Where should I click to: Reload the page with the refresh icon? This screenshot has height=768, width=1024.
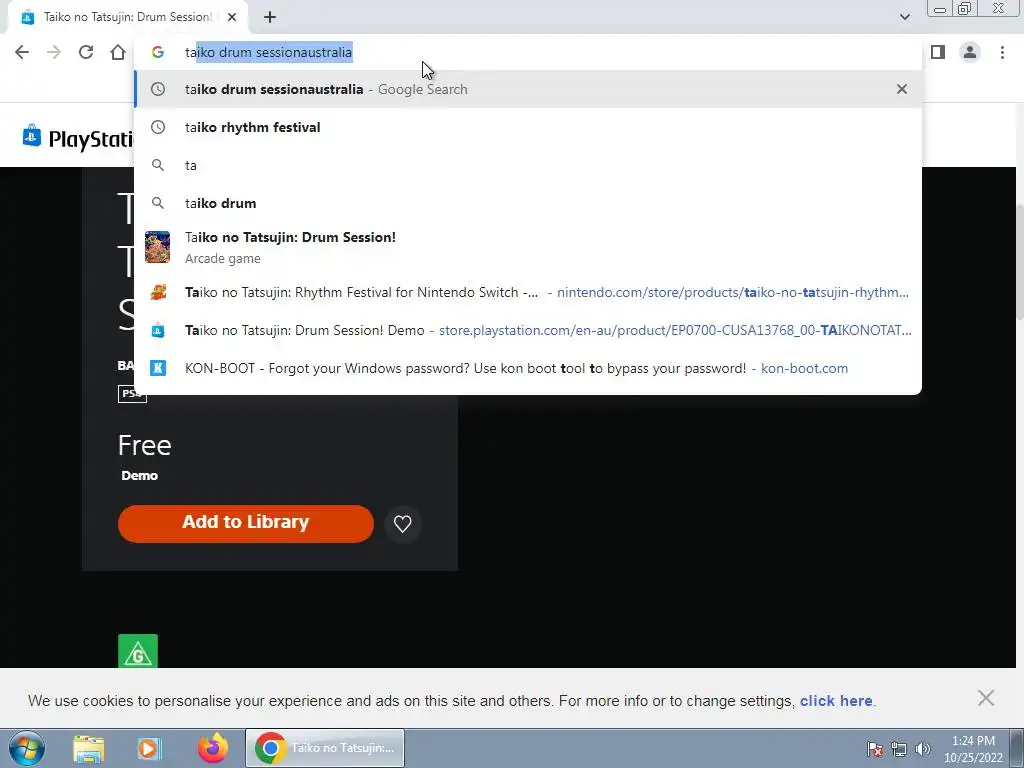click(86, 52)
